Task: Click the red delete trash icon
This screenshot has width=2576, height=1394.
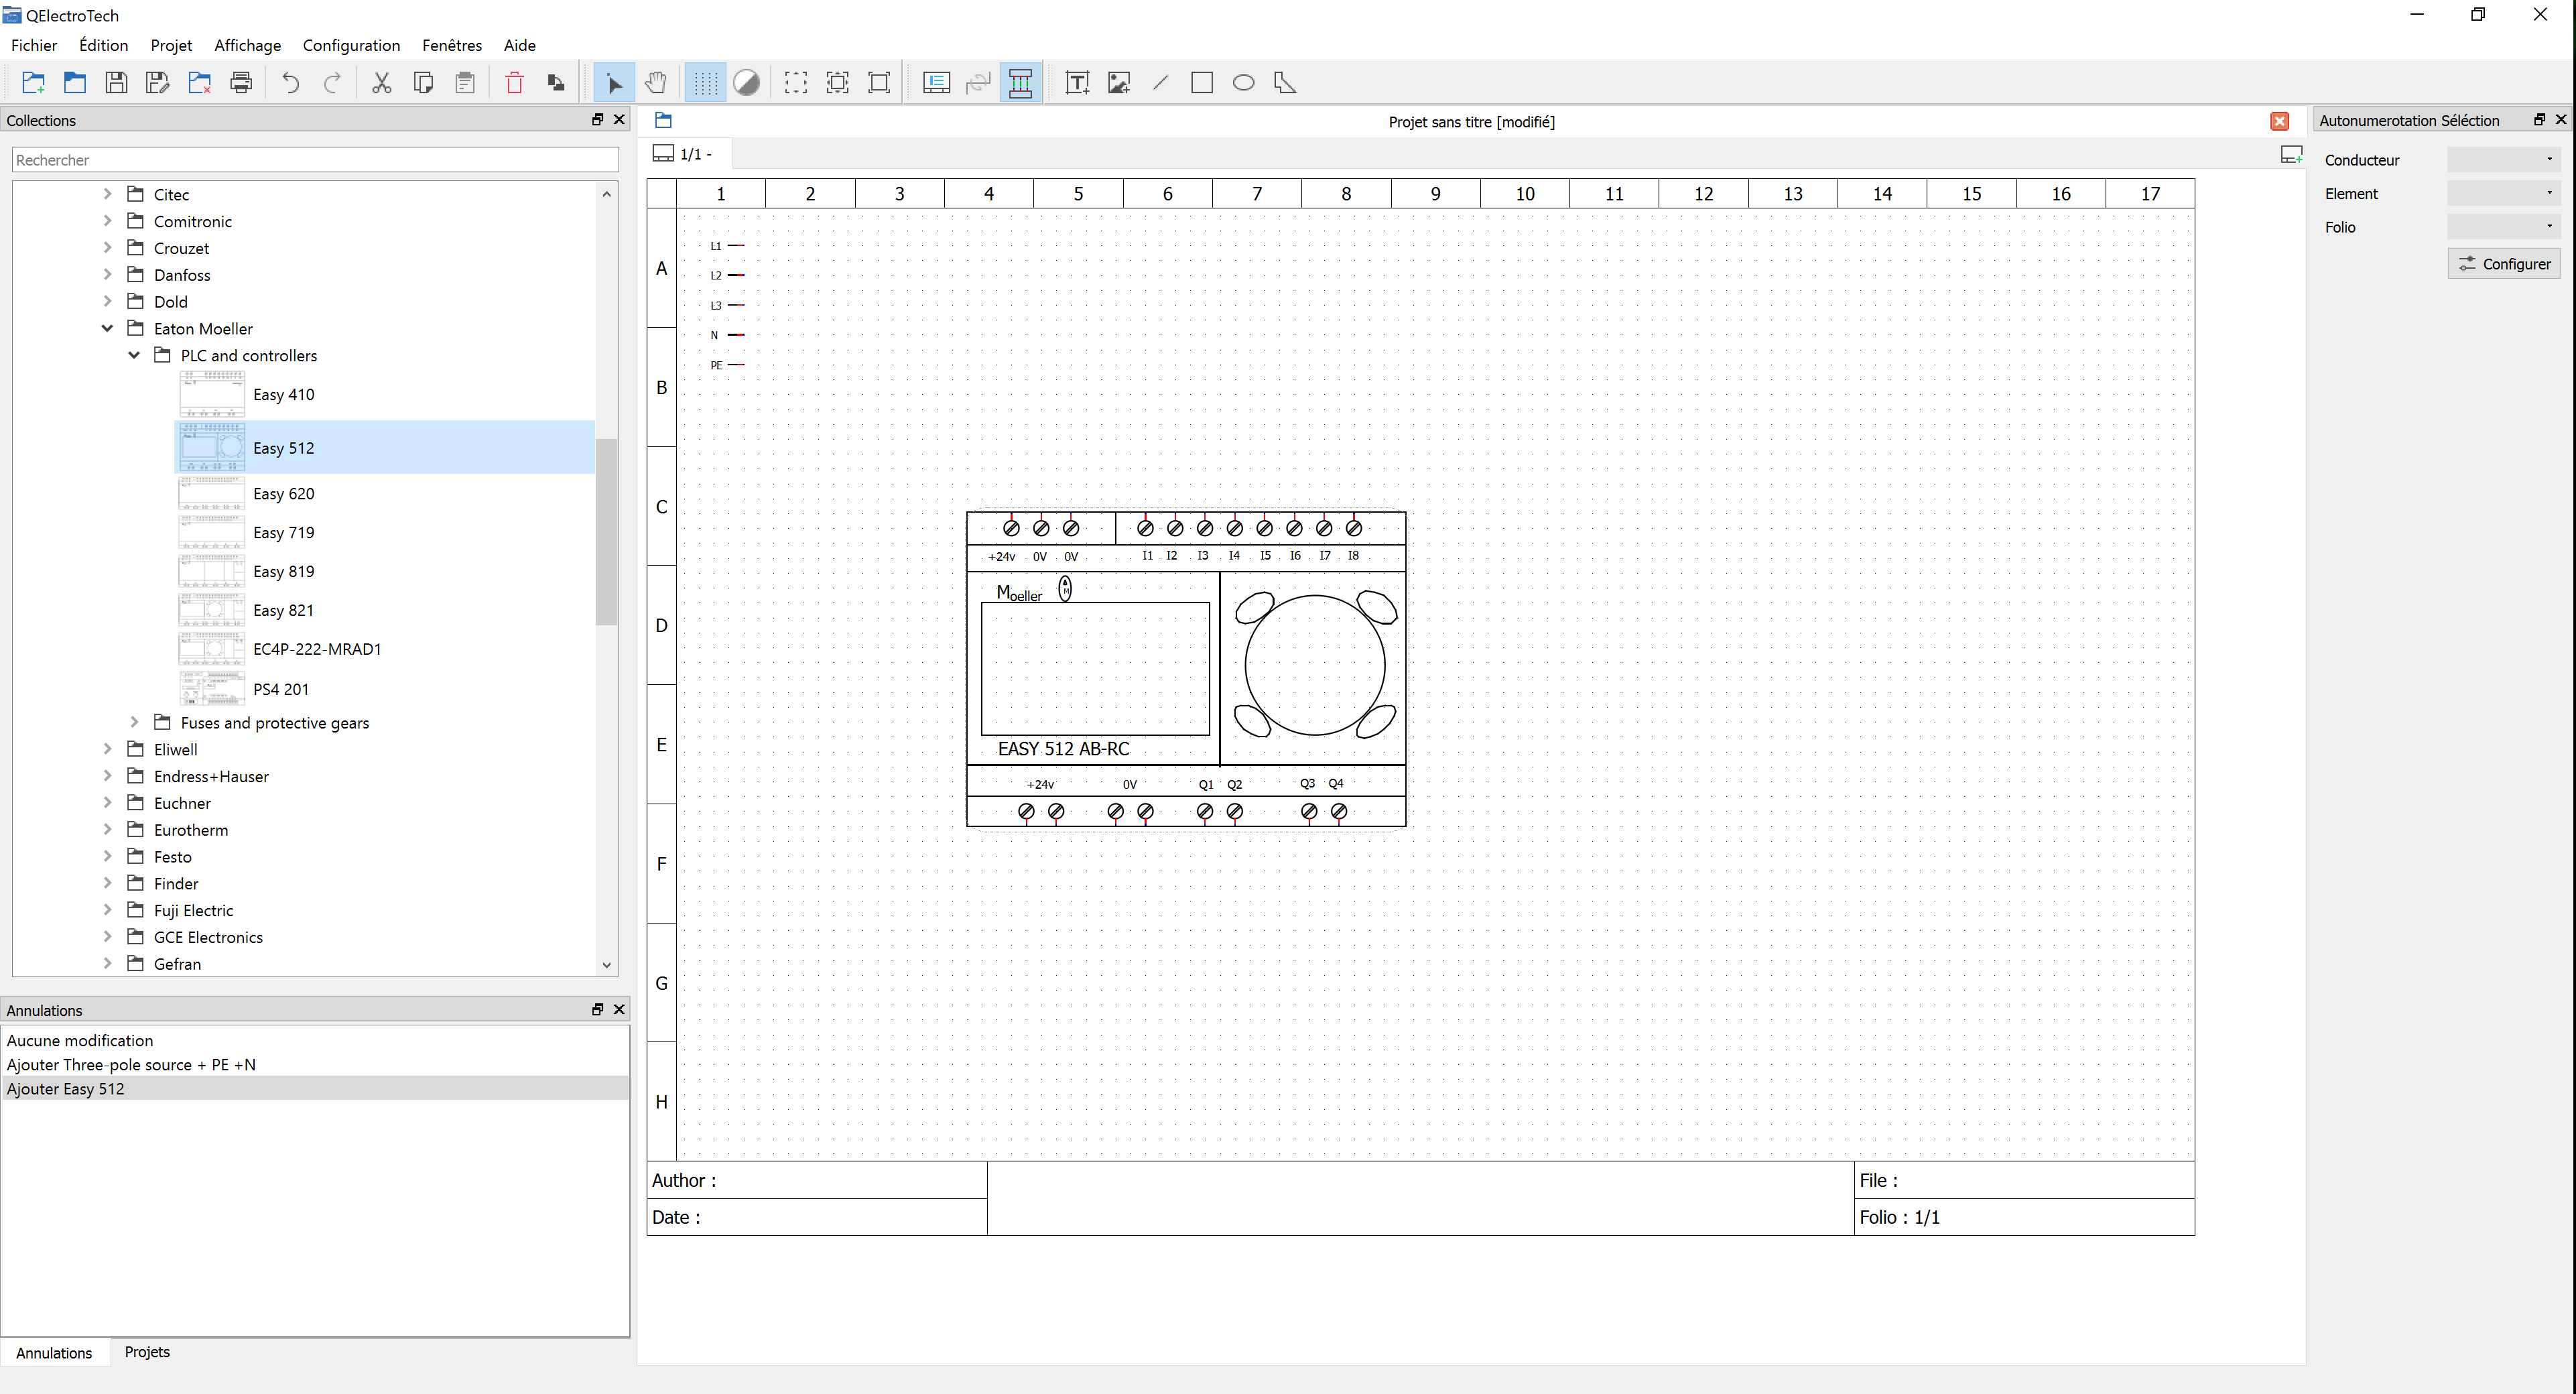Action: click(x=514, y=83)
